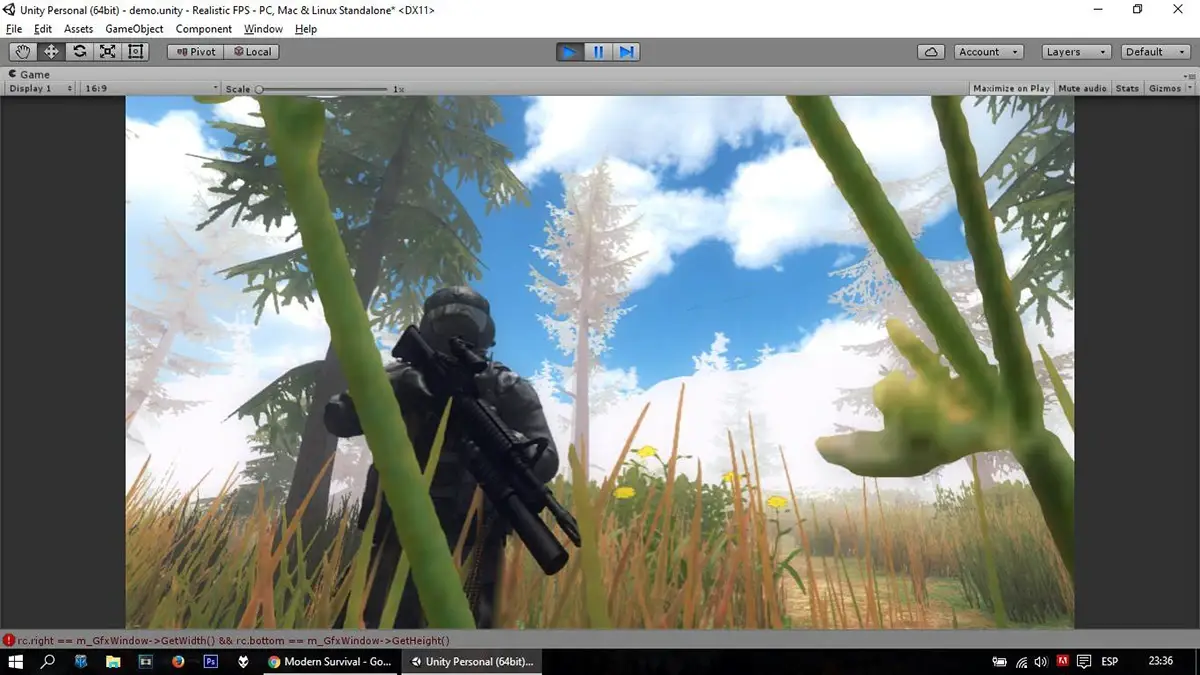The height and width of the screenshot is (675, 1200).
Task: Select the Hand tool
Action: (23, 52)
